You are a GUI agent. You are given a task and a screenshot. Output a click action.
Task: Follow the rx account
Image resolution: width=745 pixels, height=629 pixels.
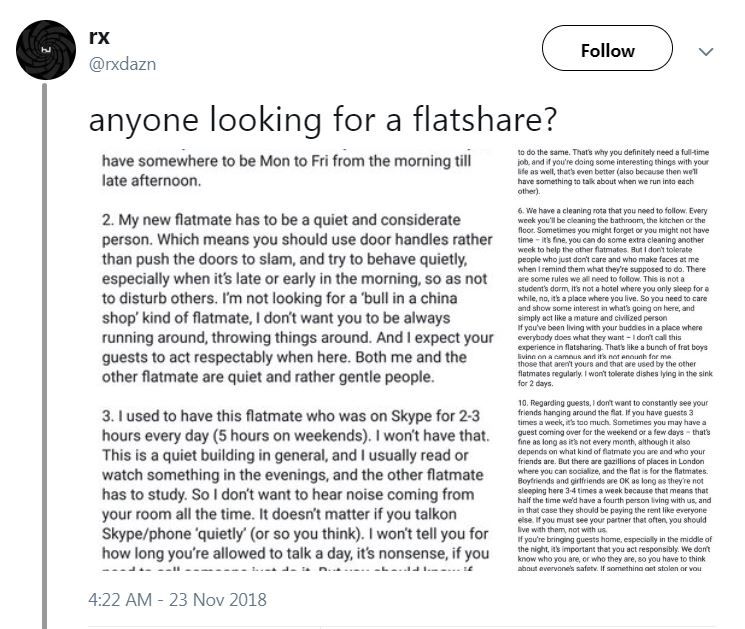607,48
